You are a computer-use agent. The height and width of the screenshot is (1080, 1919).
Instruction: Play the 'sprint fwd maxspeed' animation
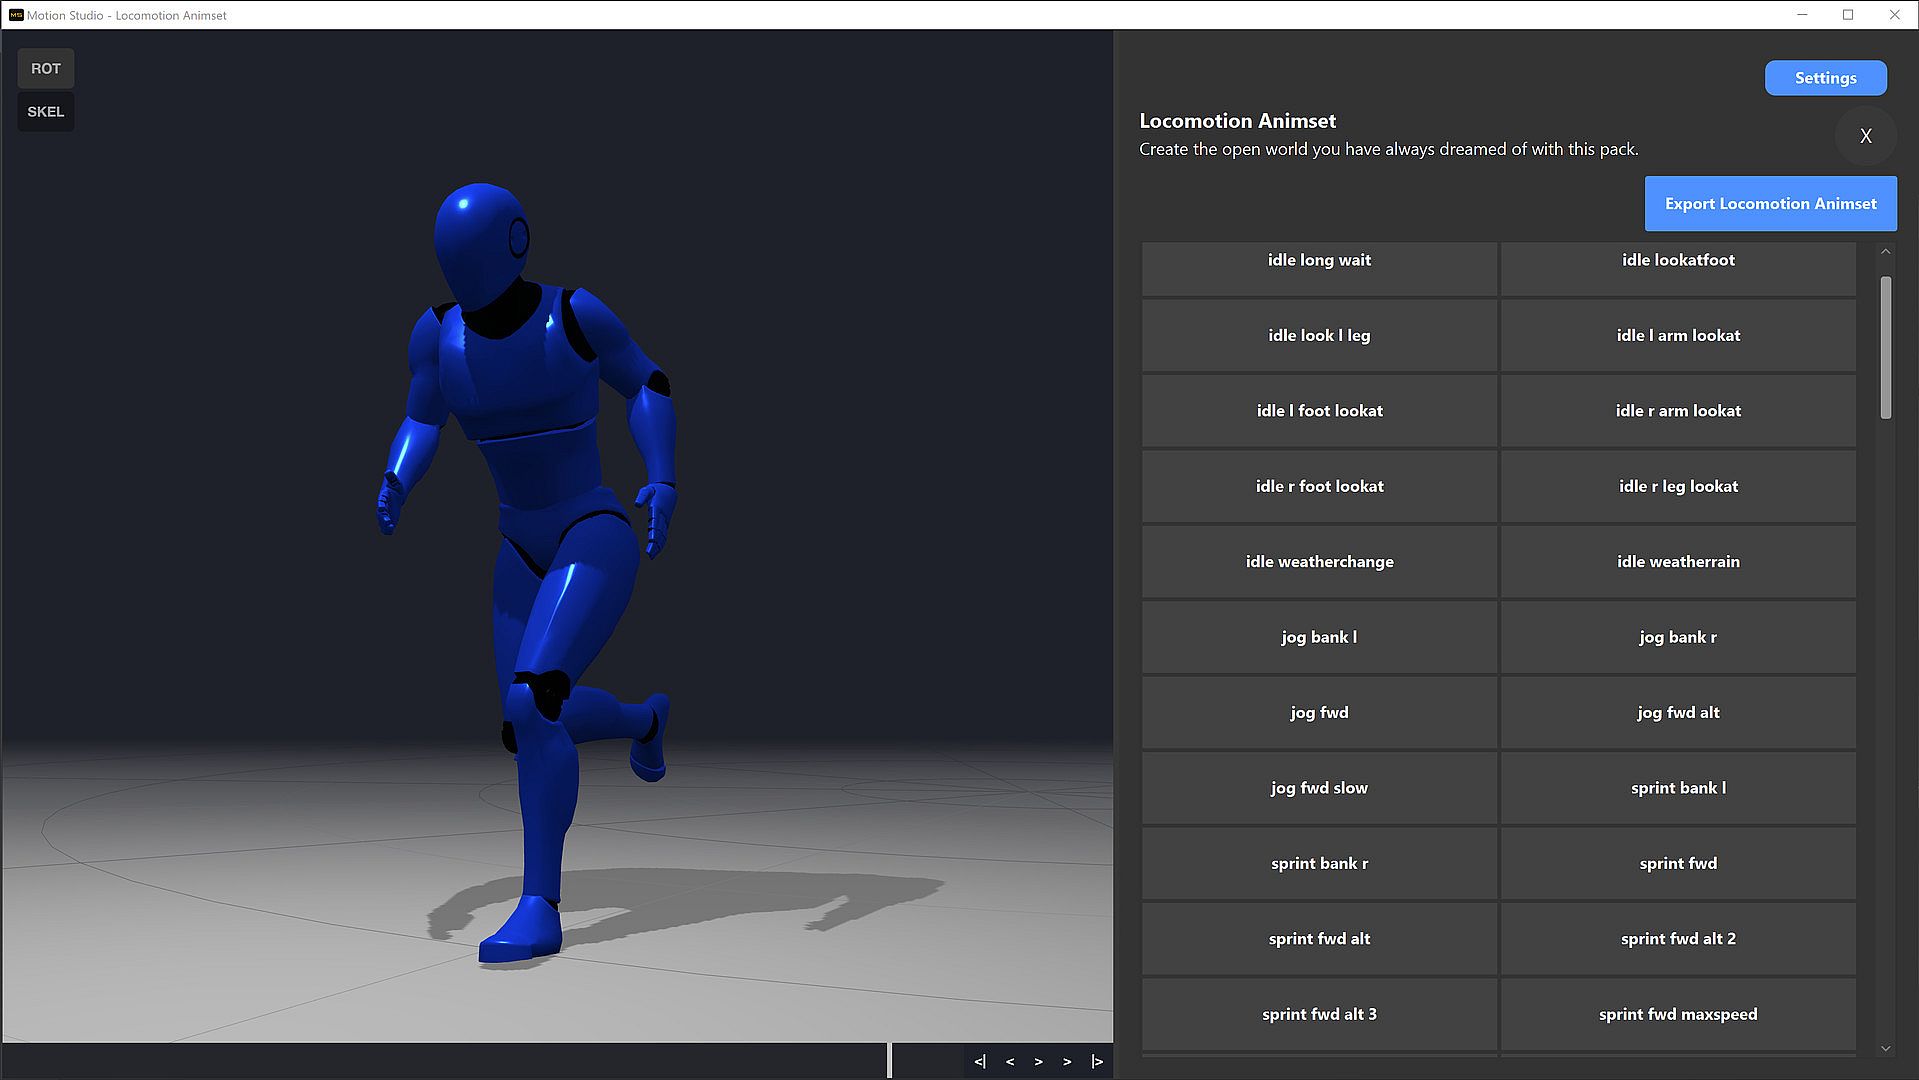[1677, 1014]
